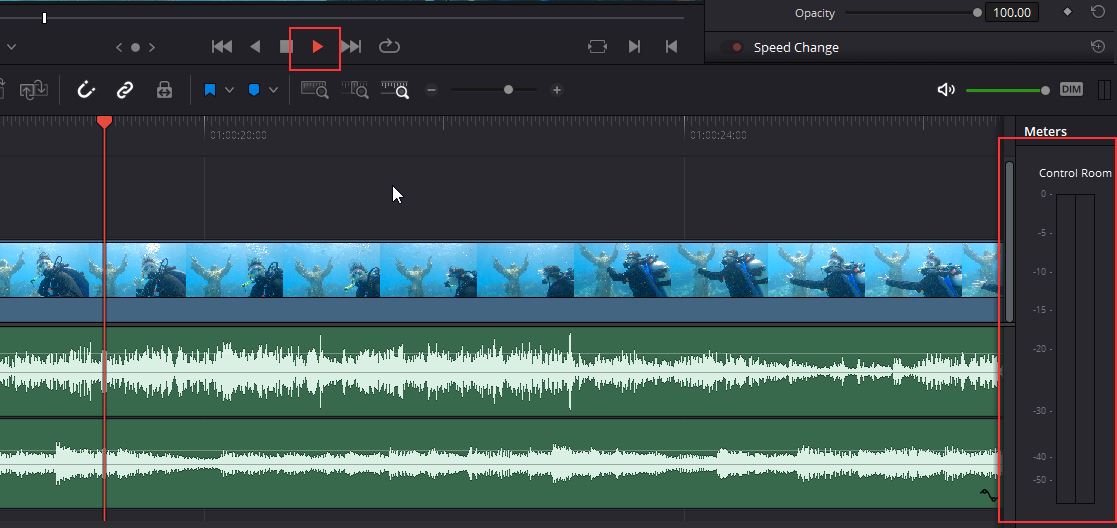Select Full Extent Zoom icon
The width and height of the screenshot is (1117, 528).
click(x=314, y=90)
